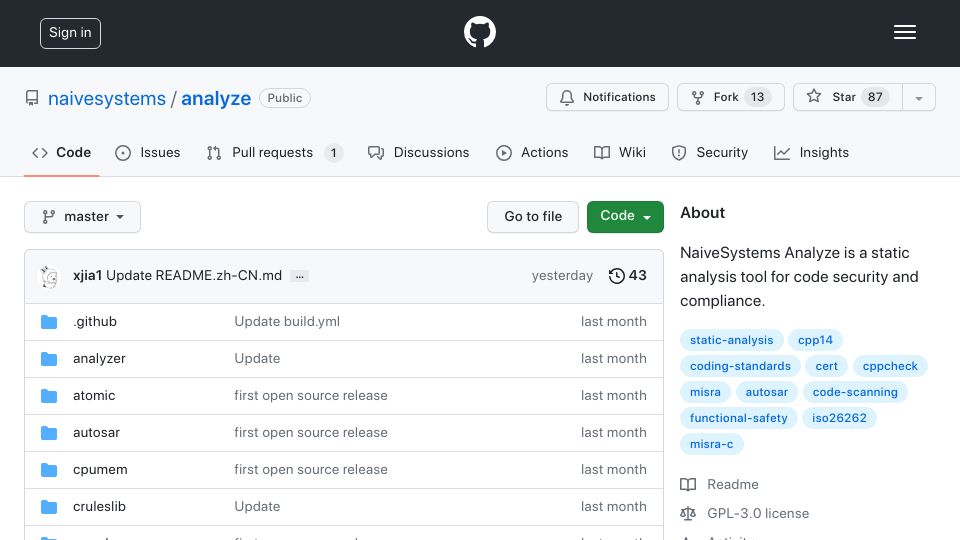
Task: Click the GitHub Octocat logo
Action: pyautogui.click(x=479, y=32)
